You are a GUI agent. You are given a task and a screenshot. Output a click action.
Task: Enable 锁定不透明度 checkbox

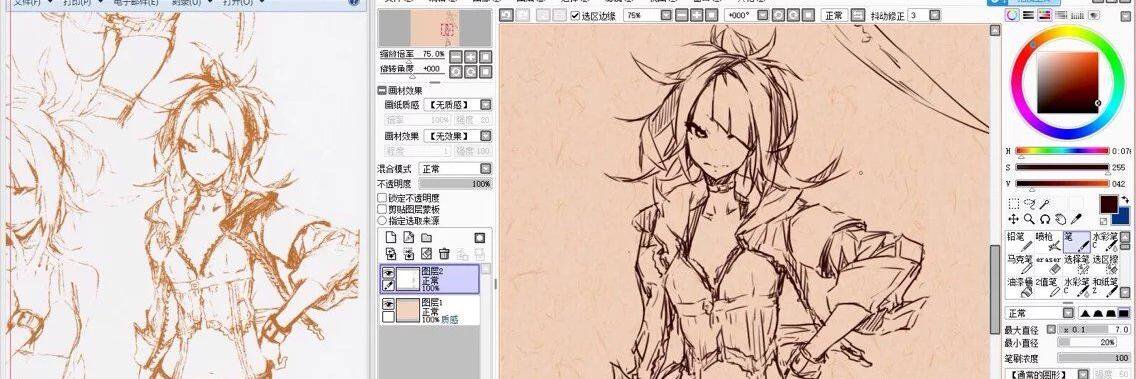(x=383, y=198)
